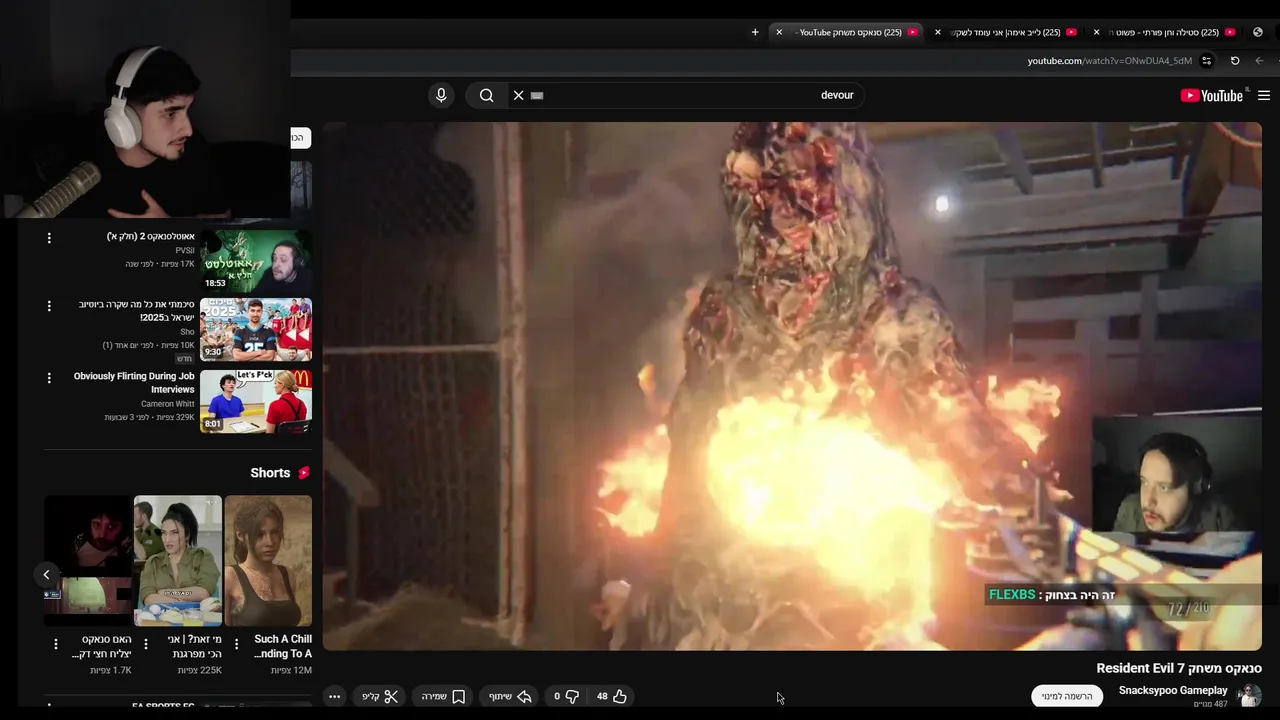Open the browser profile globe icon
The image size is (1280, 720).
point(1258,32)
